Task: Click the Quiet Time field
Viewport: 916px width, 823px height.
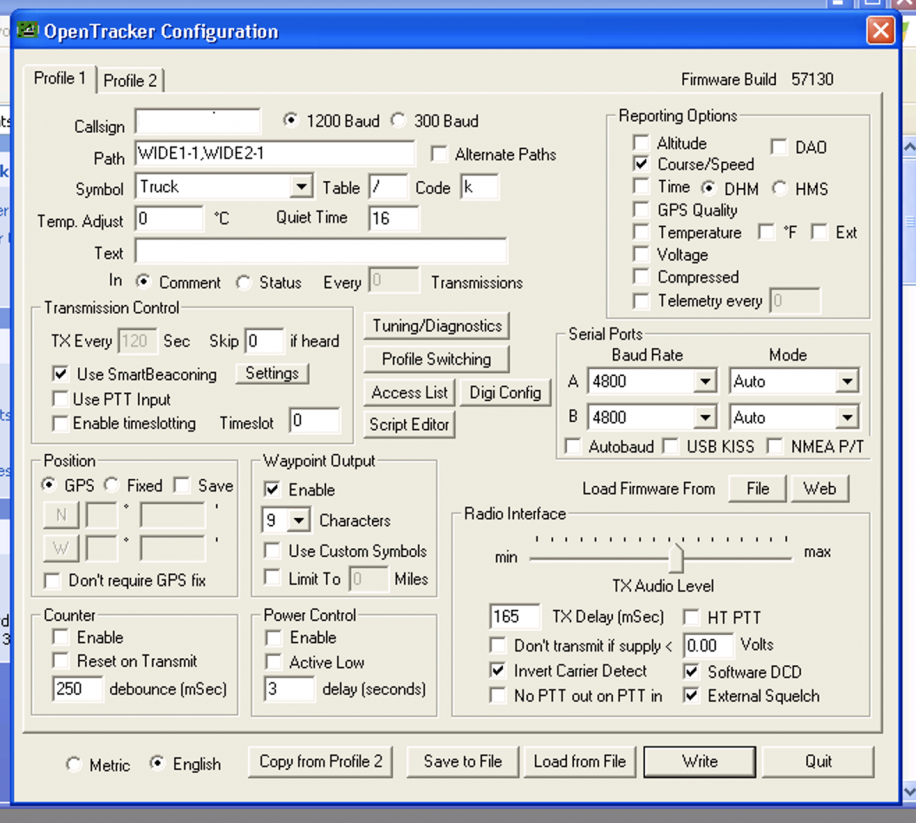Action: [393, 219]
